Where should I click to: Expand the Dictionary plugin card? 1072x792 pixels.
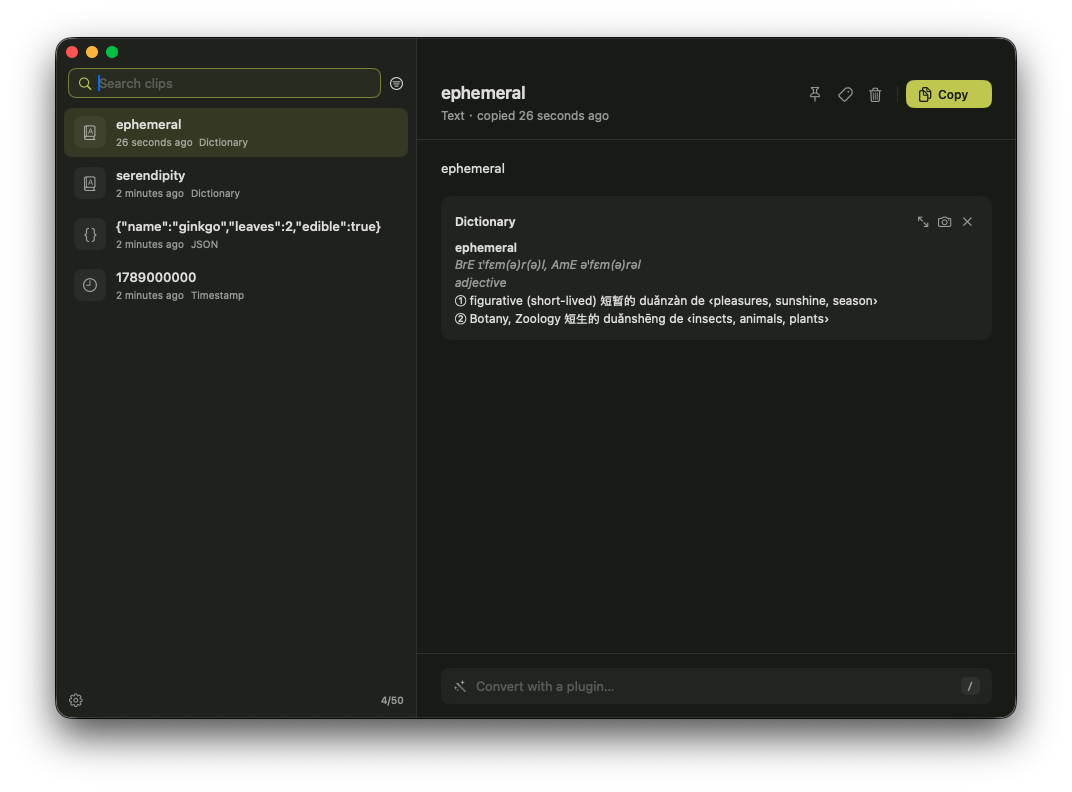(923, 222)
